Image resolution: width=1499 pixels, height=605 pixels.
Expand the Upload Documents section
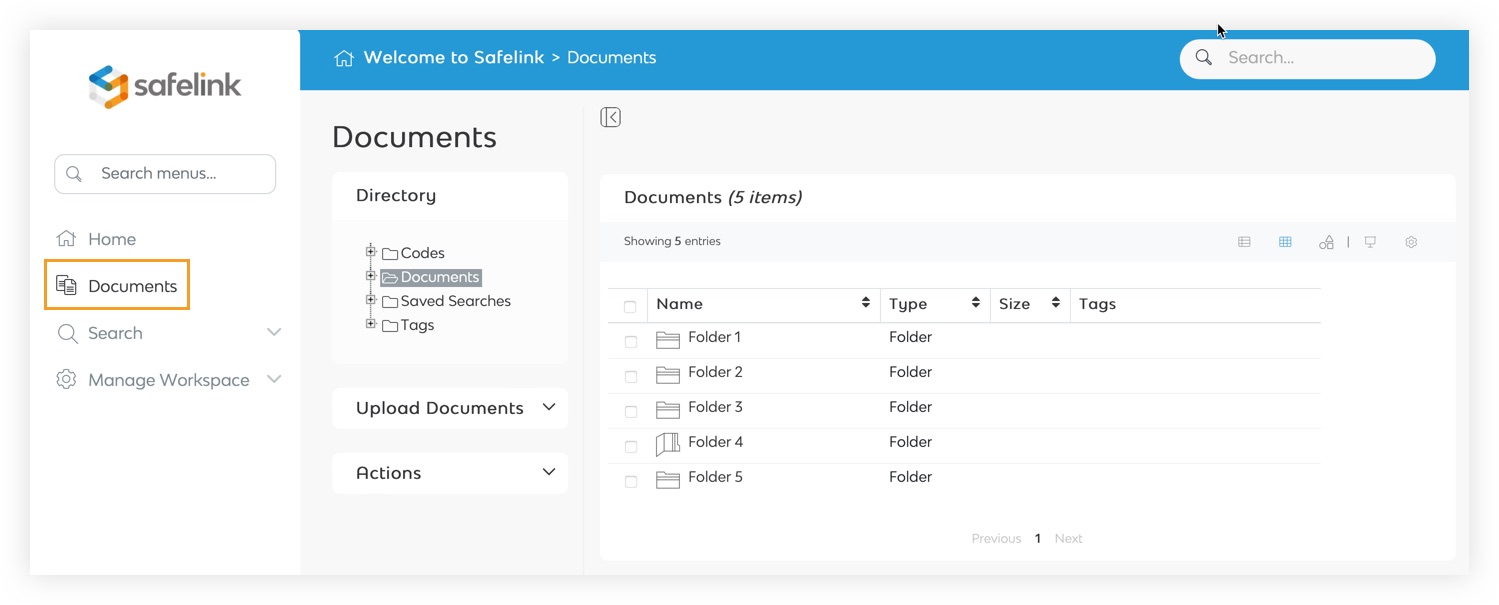(548, 407)
